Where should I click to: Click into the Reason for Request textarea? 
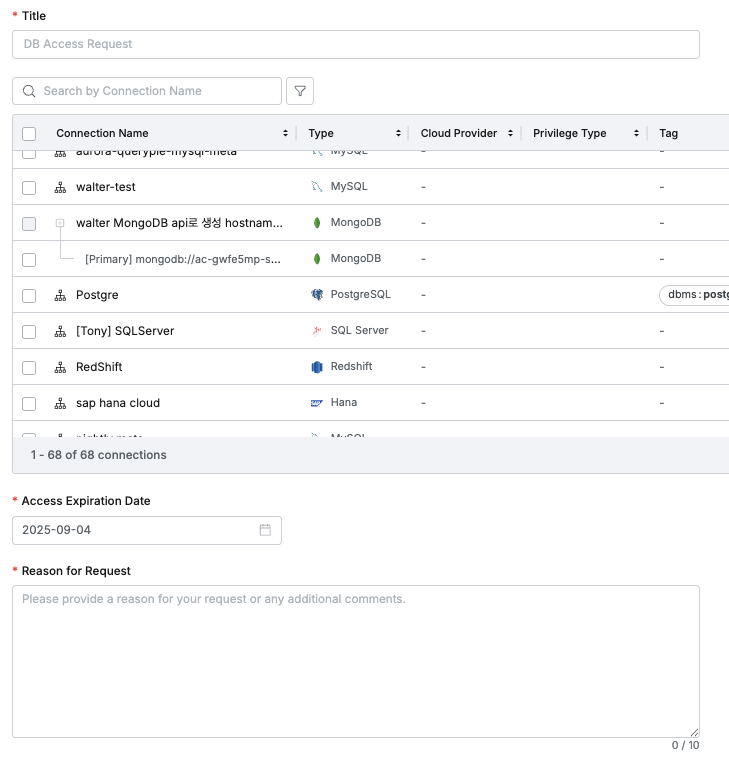[x=355, y=660]
